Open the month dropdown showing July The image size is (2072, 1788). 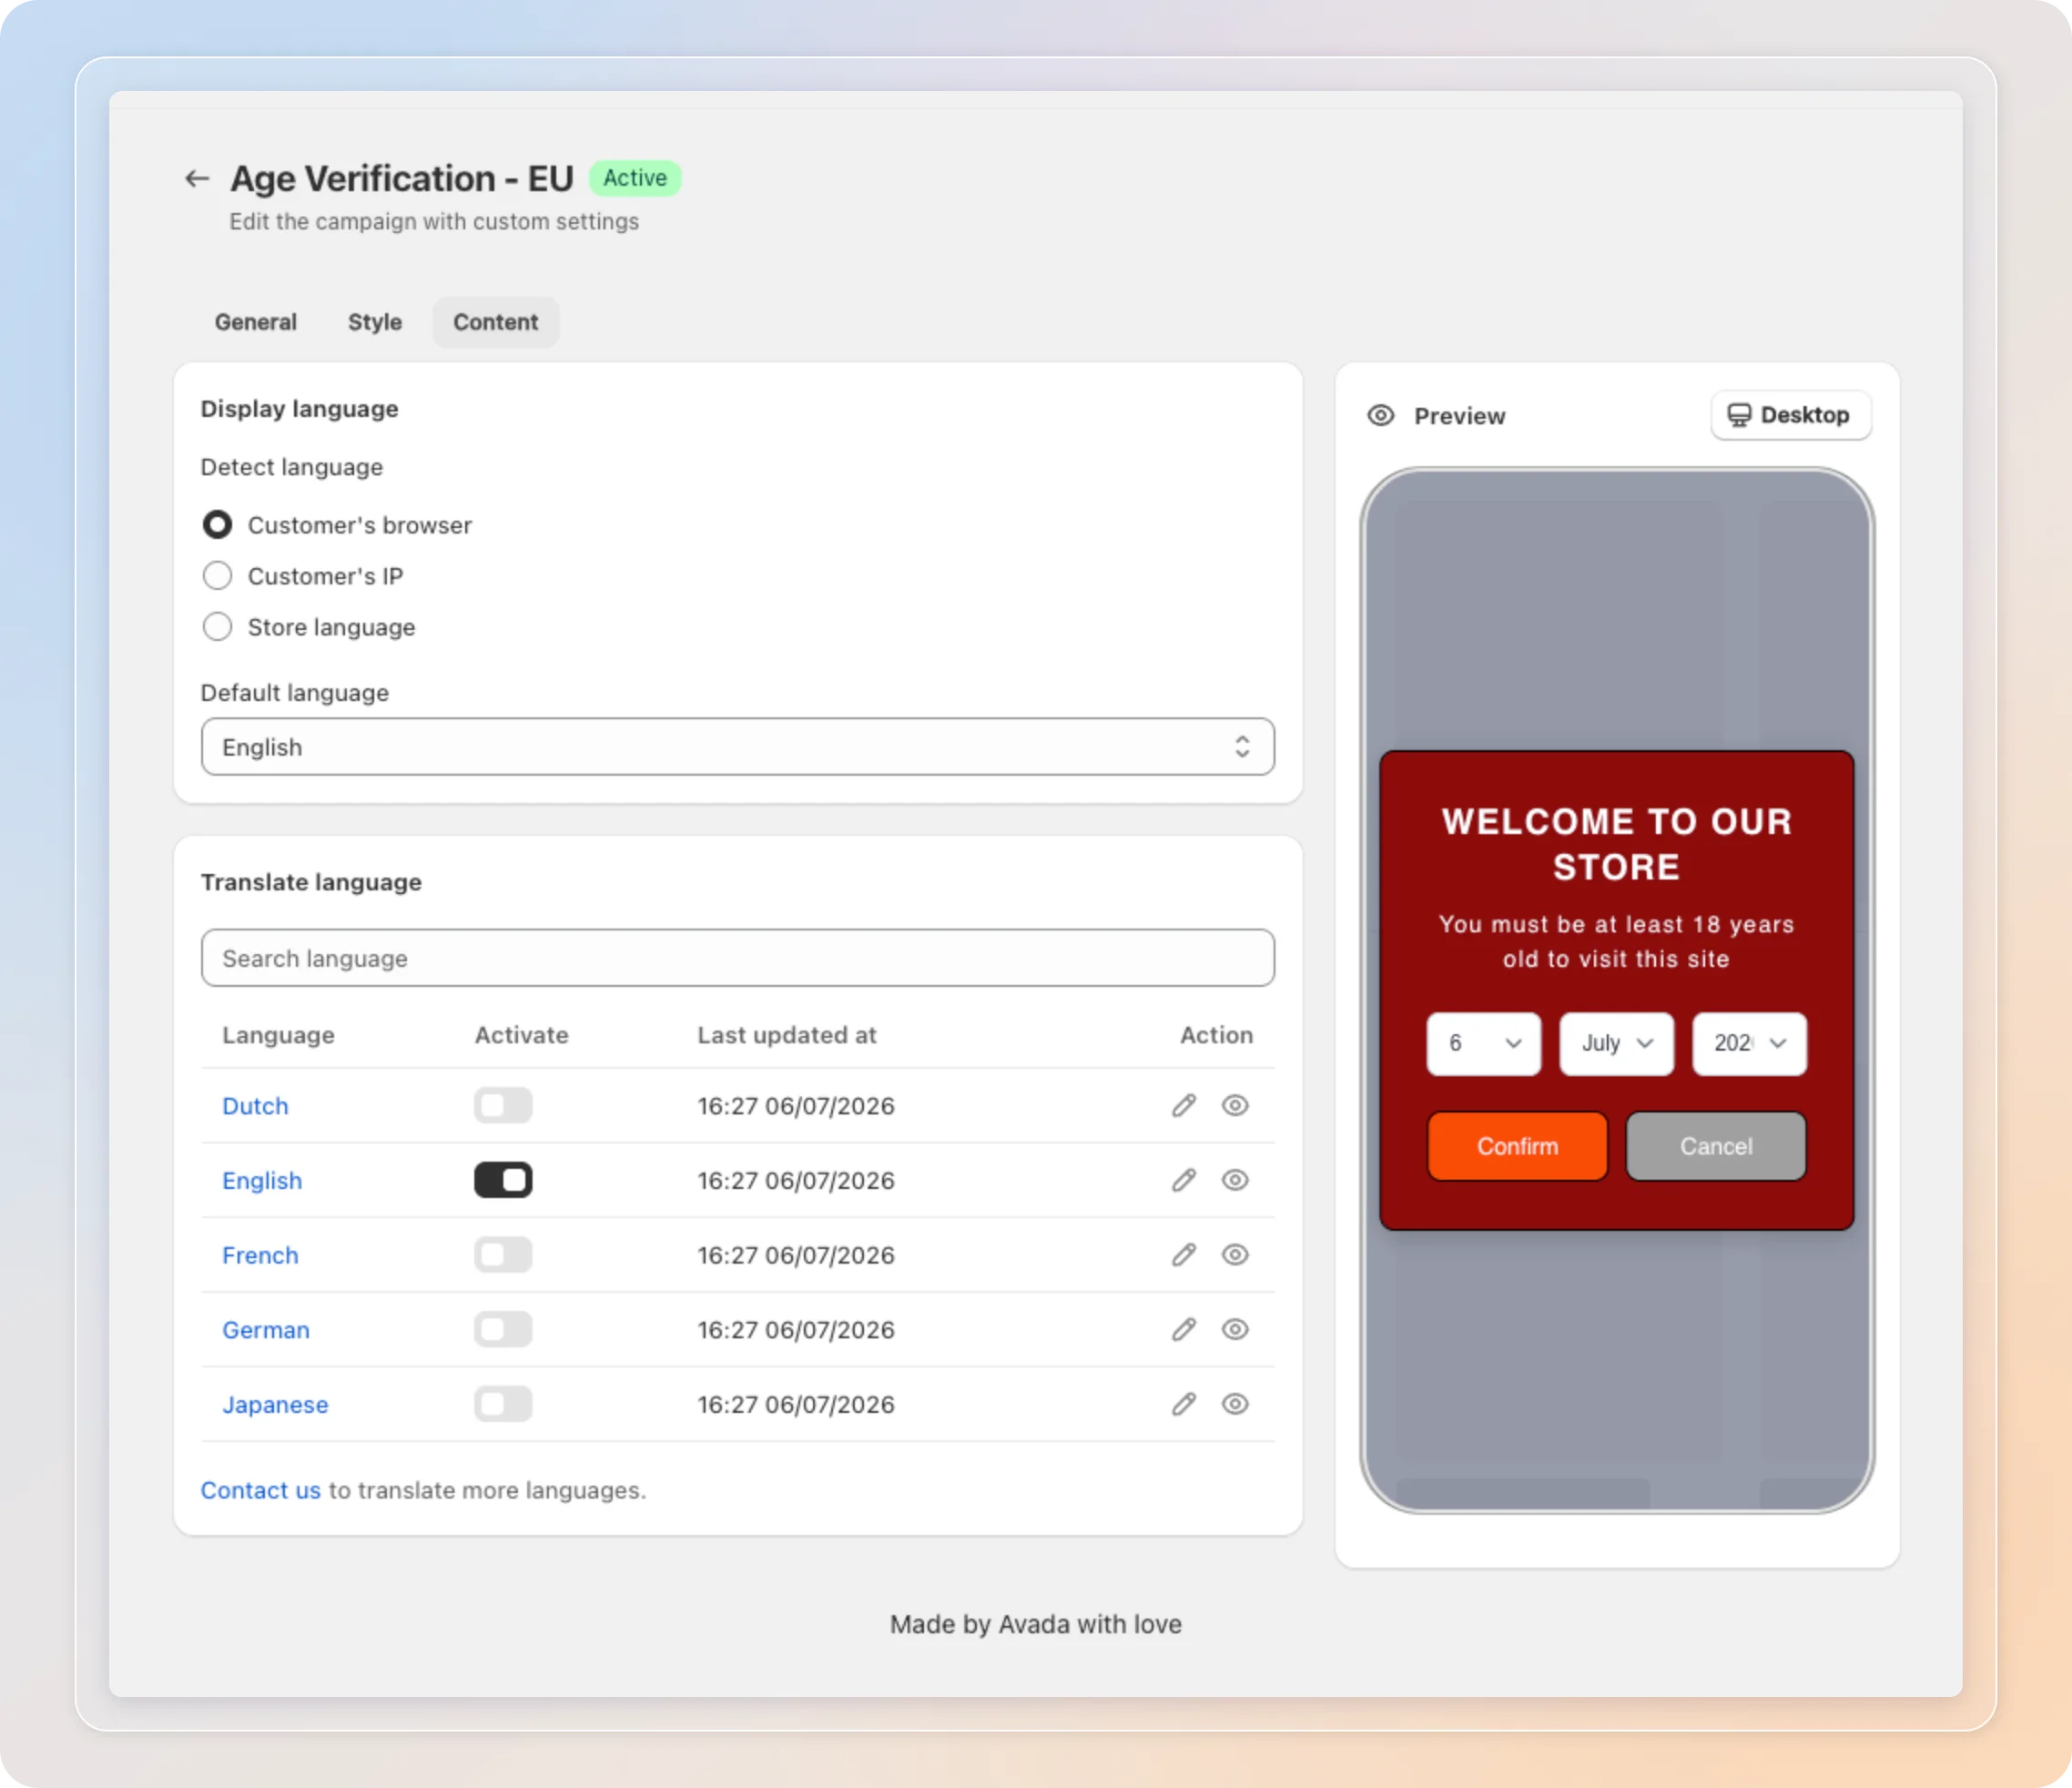click(x=1616, y=1044)
